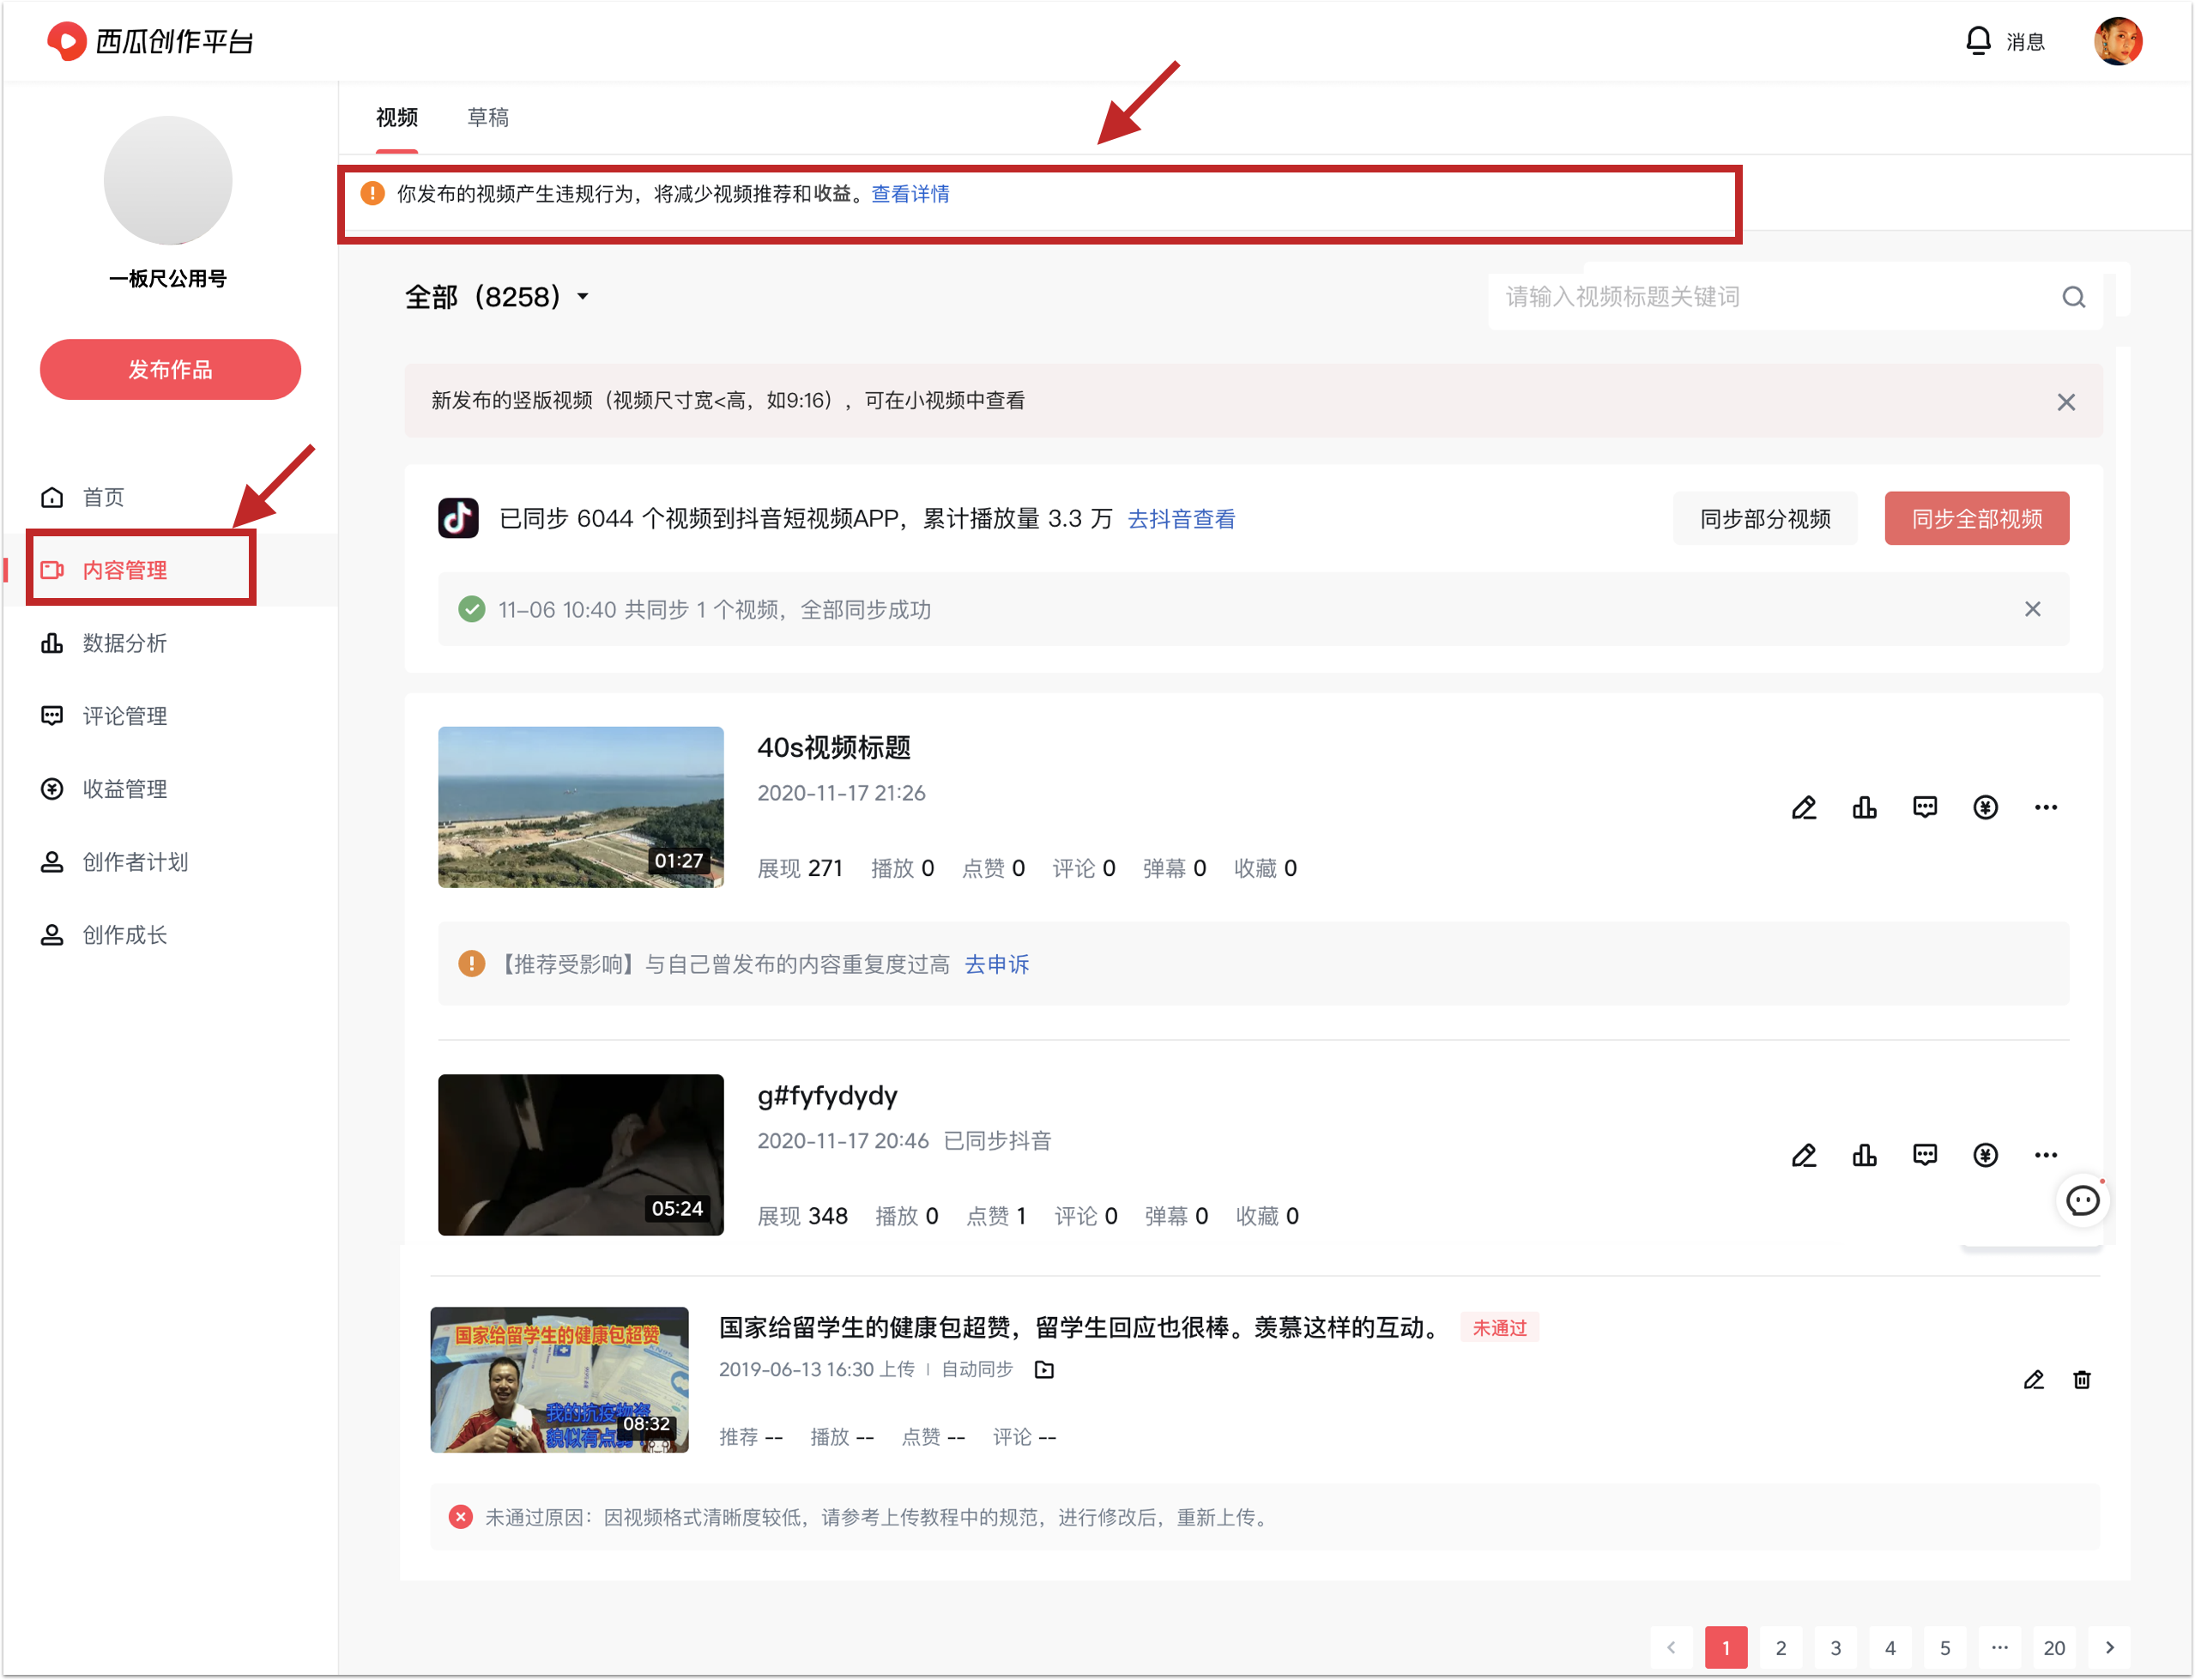Dismiss the 竖版视频 notice banner

point(2066,402)
